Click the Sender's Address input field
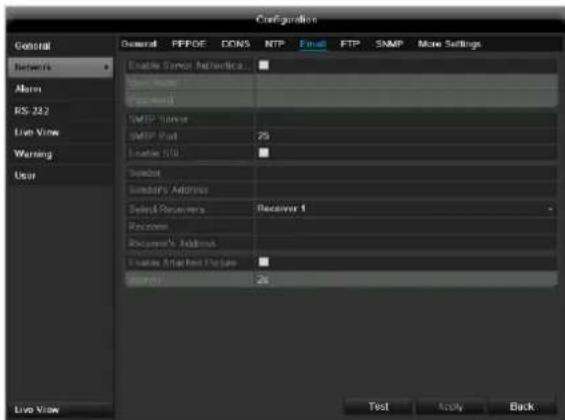565x420 pixels. coord(405,189)
